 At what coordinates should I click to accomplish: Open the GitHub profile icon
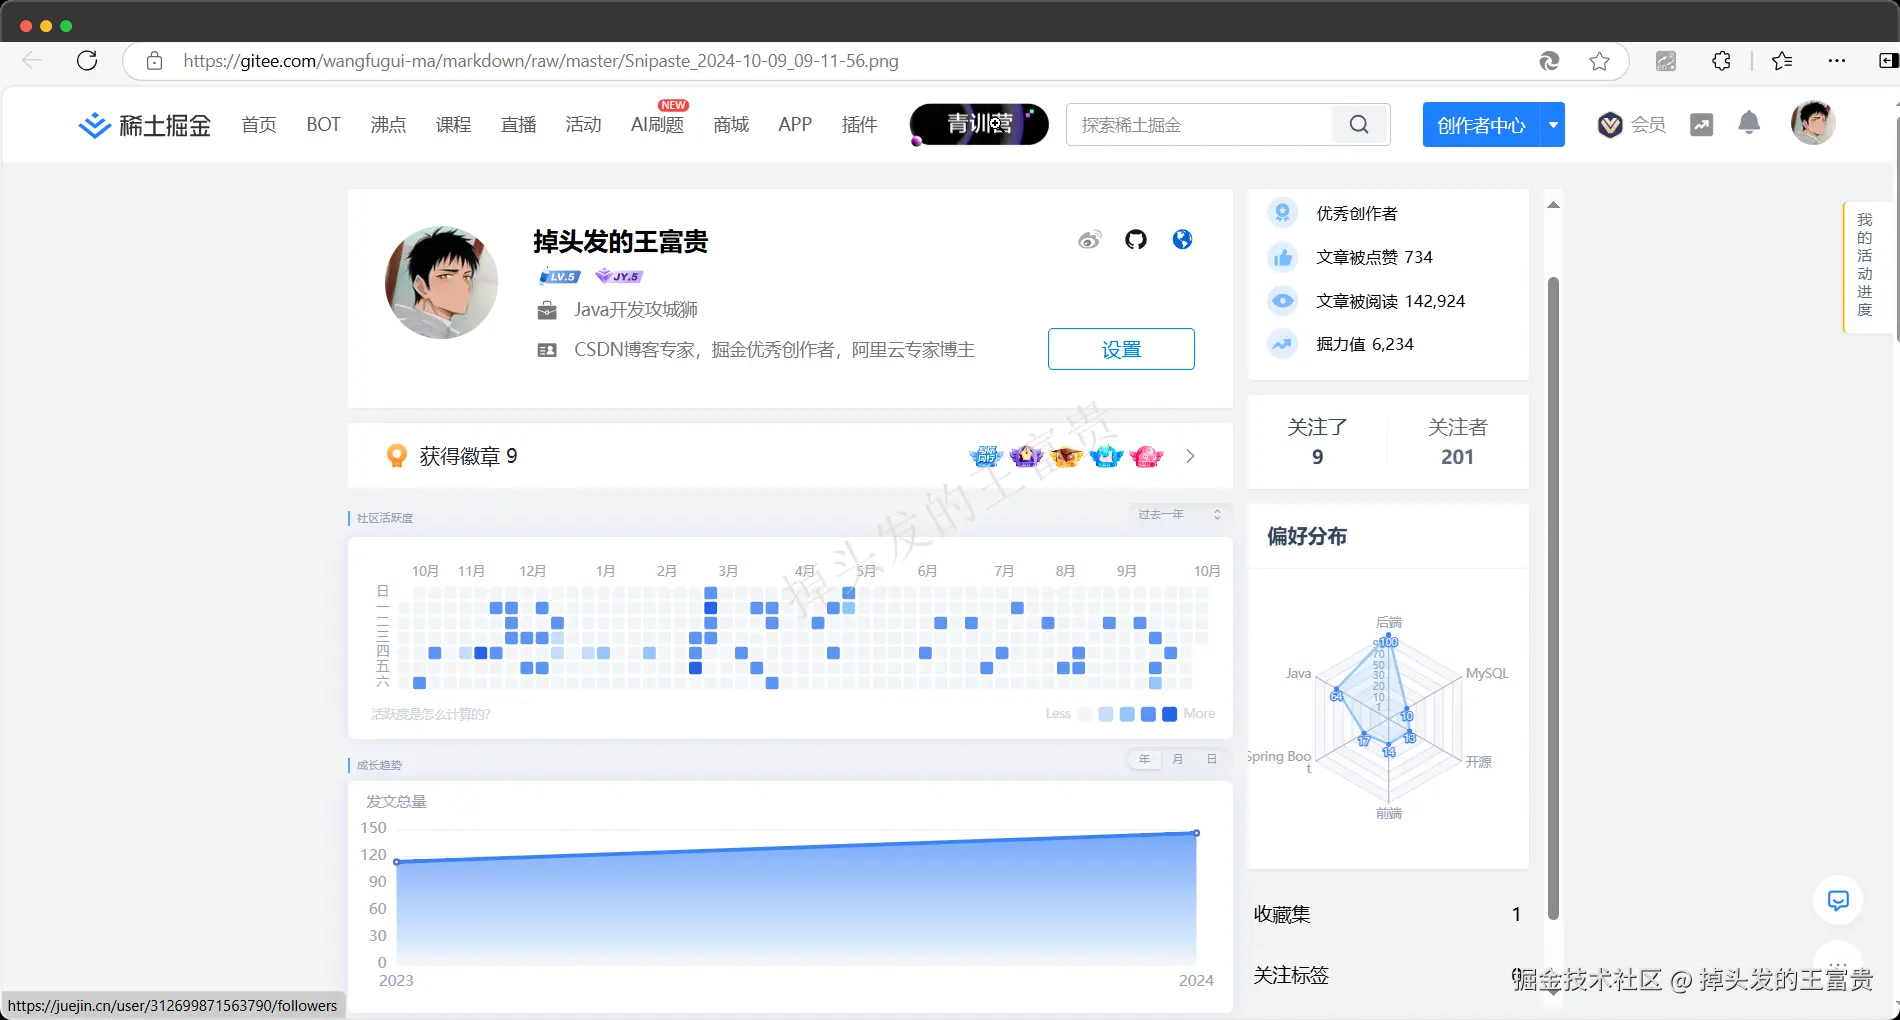pyautogui.click(x=1136, y=240)
